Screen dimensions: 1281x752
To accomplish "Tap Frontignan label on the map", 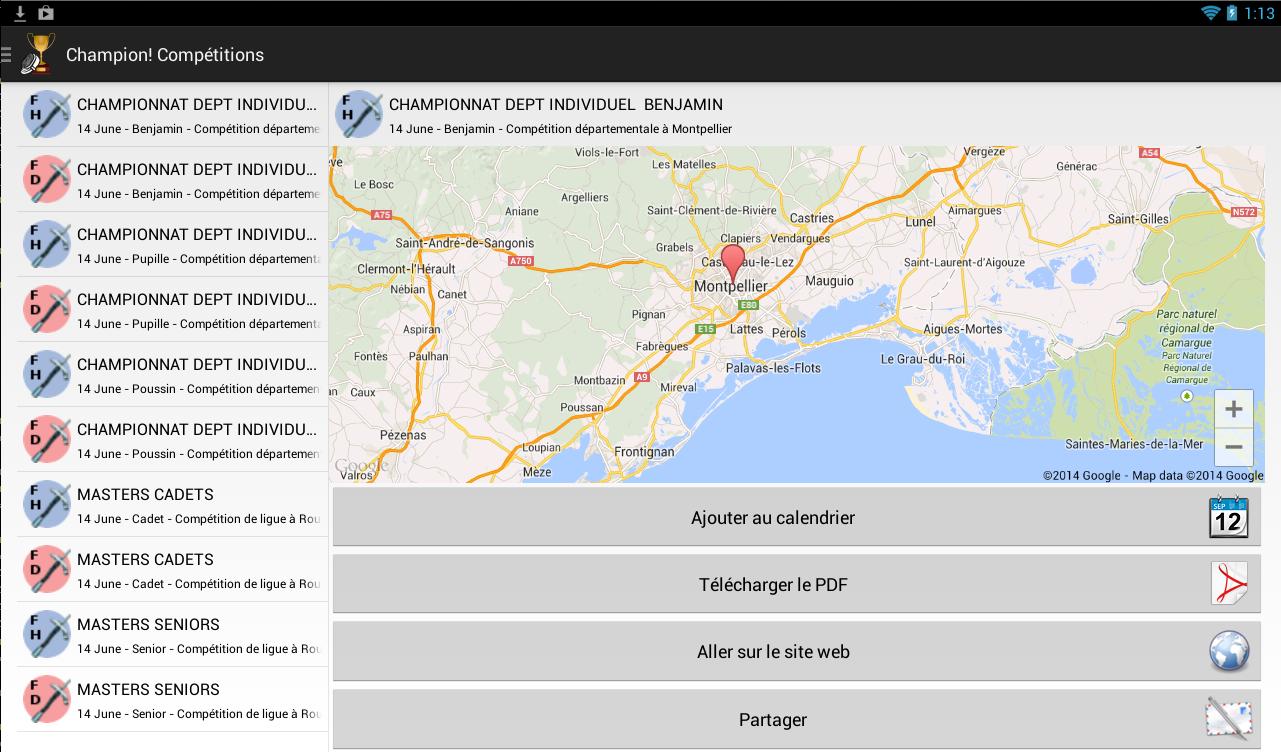I will (x=644, y=451).
